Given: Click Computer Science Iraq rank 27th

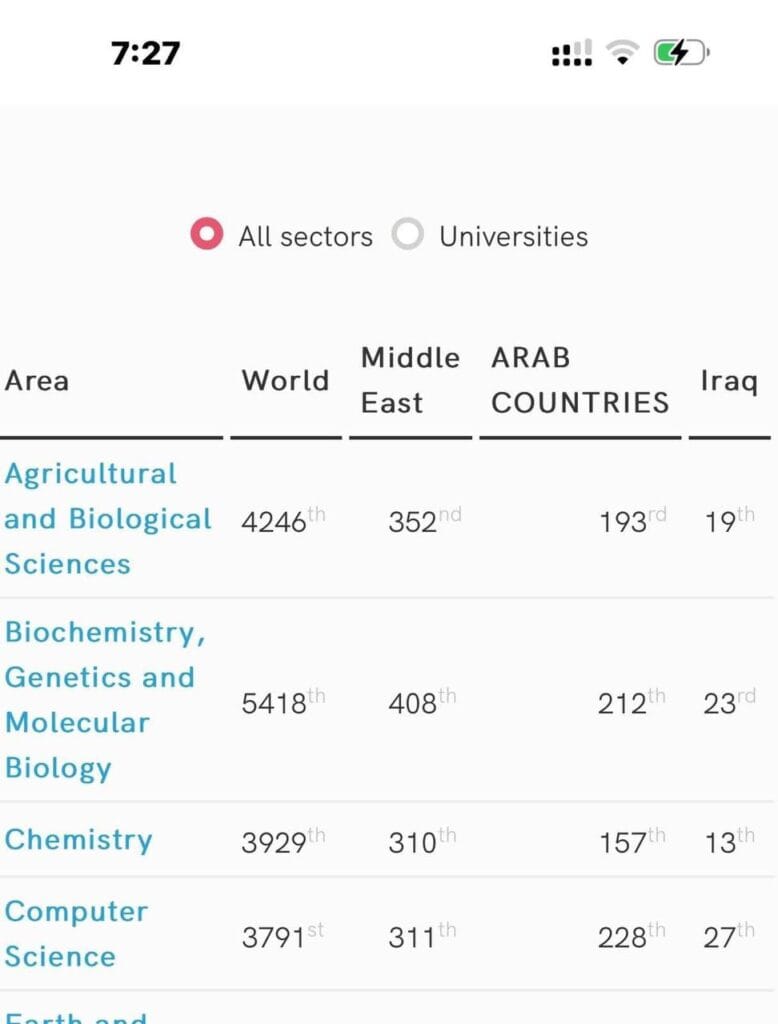Looking at the screenshot, I should coord(729,936).
